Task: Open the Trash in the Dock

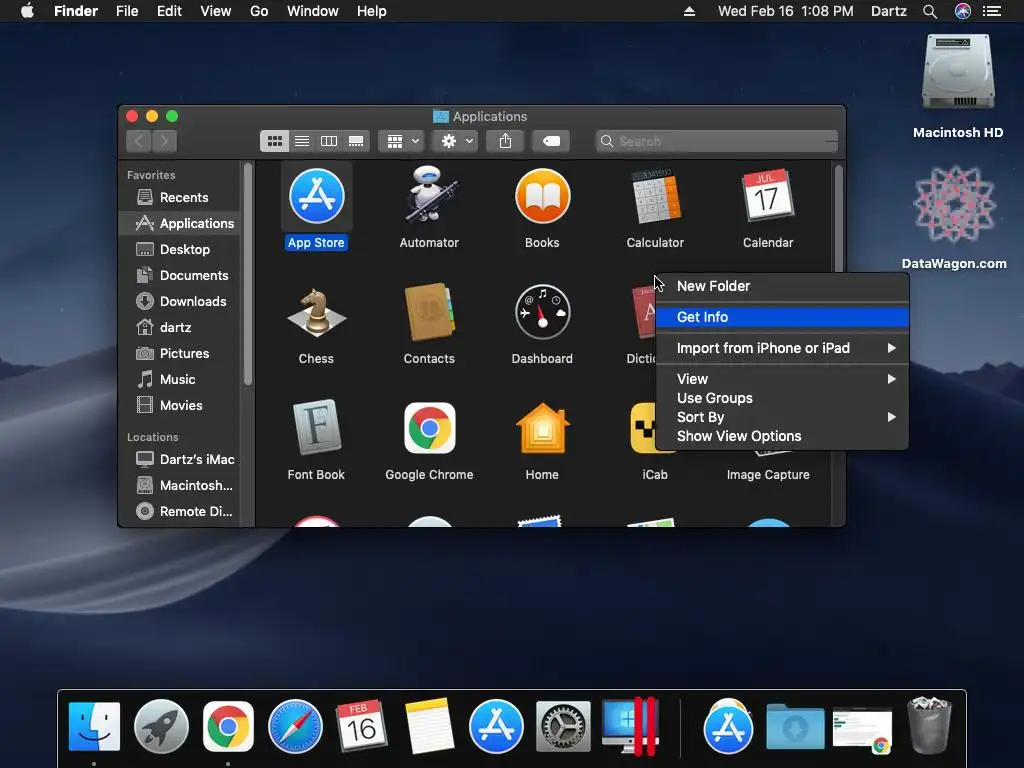Action: [x=929, y=726]
